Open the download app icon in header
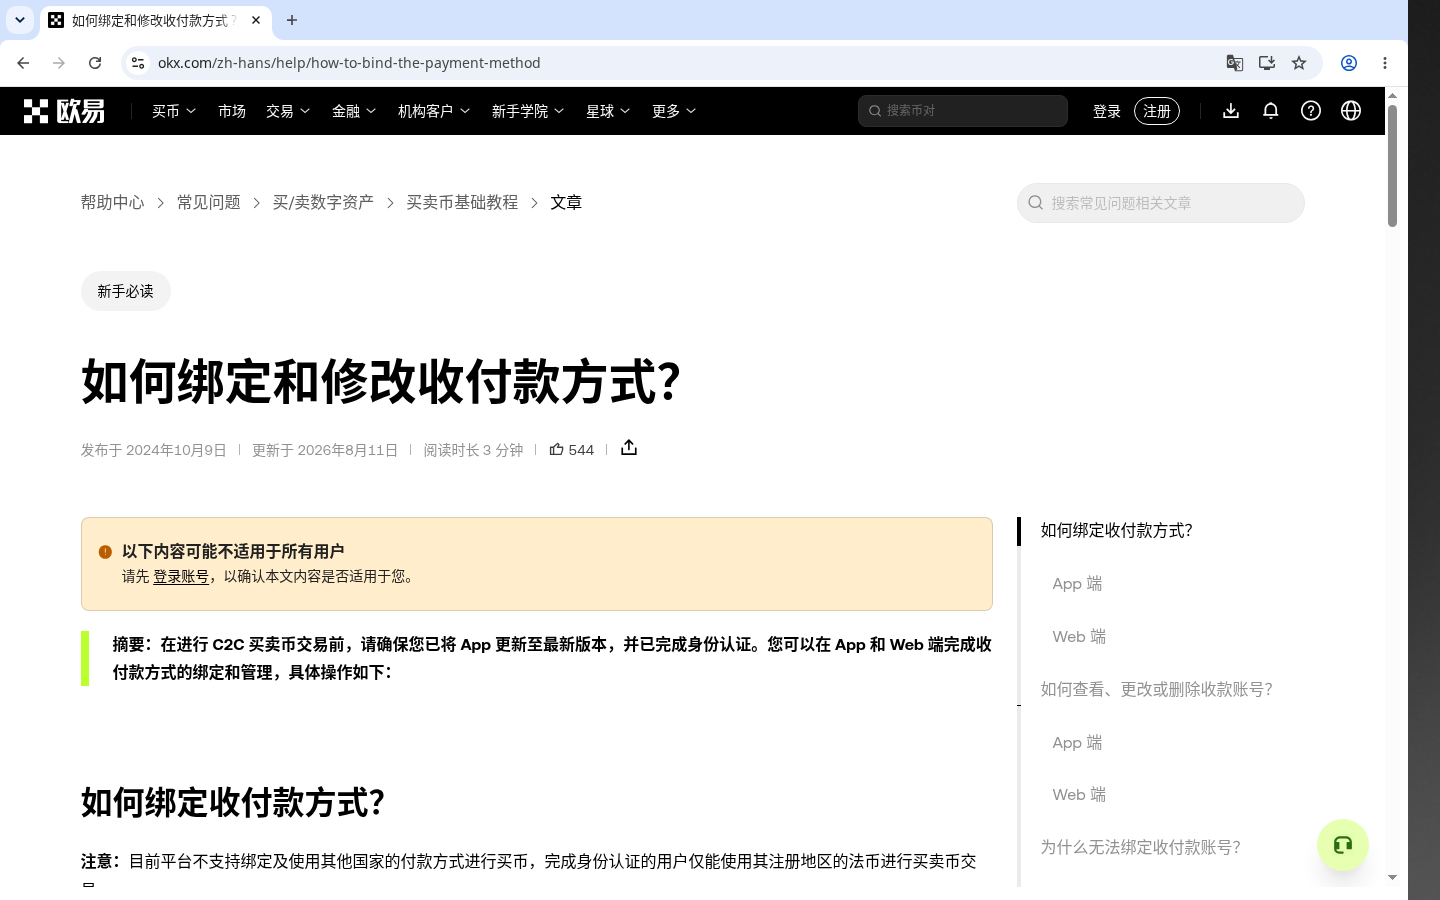 [1231, 111]
